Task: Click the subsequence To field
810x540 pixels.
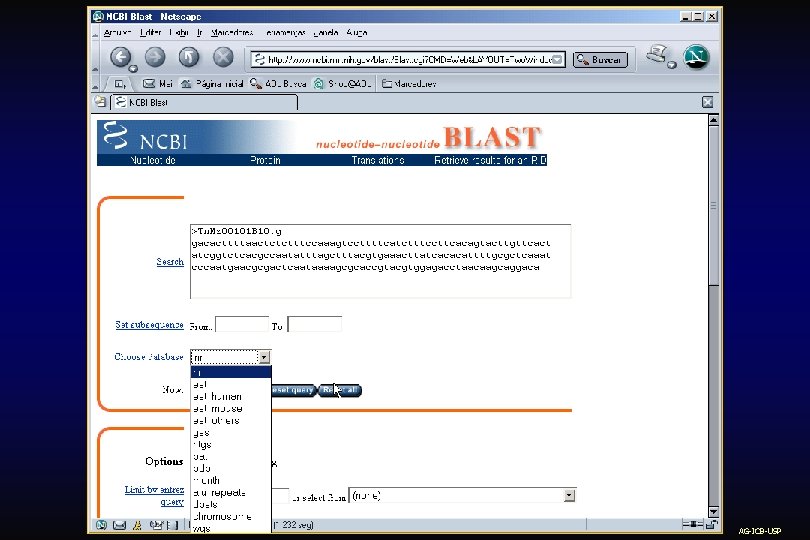Action: [x=315, y=325]
